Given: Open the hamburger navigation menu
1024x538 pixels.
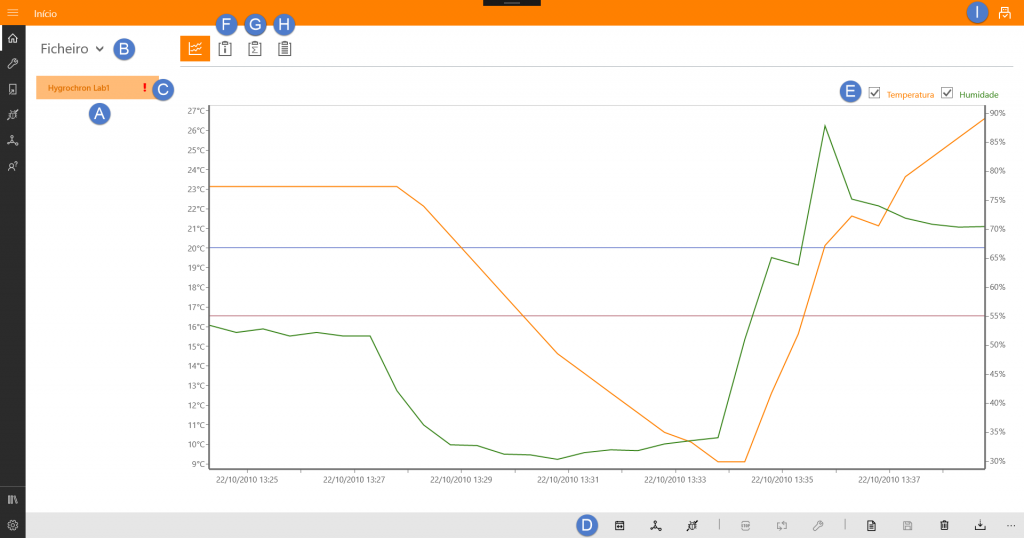Looking at the screenshot, I should 13,13.
